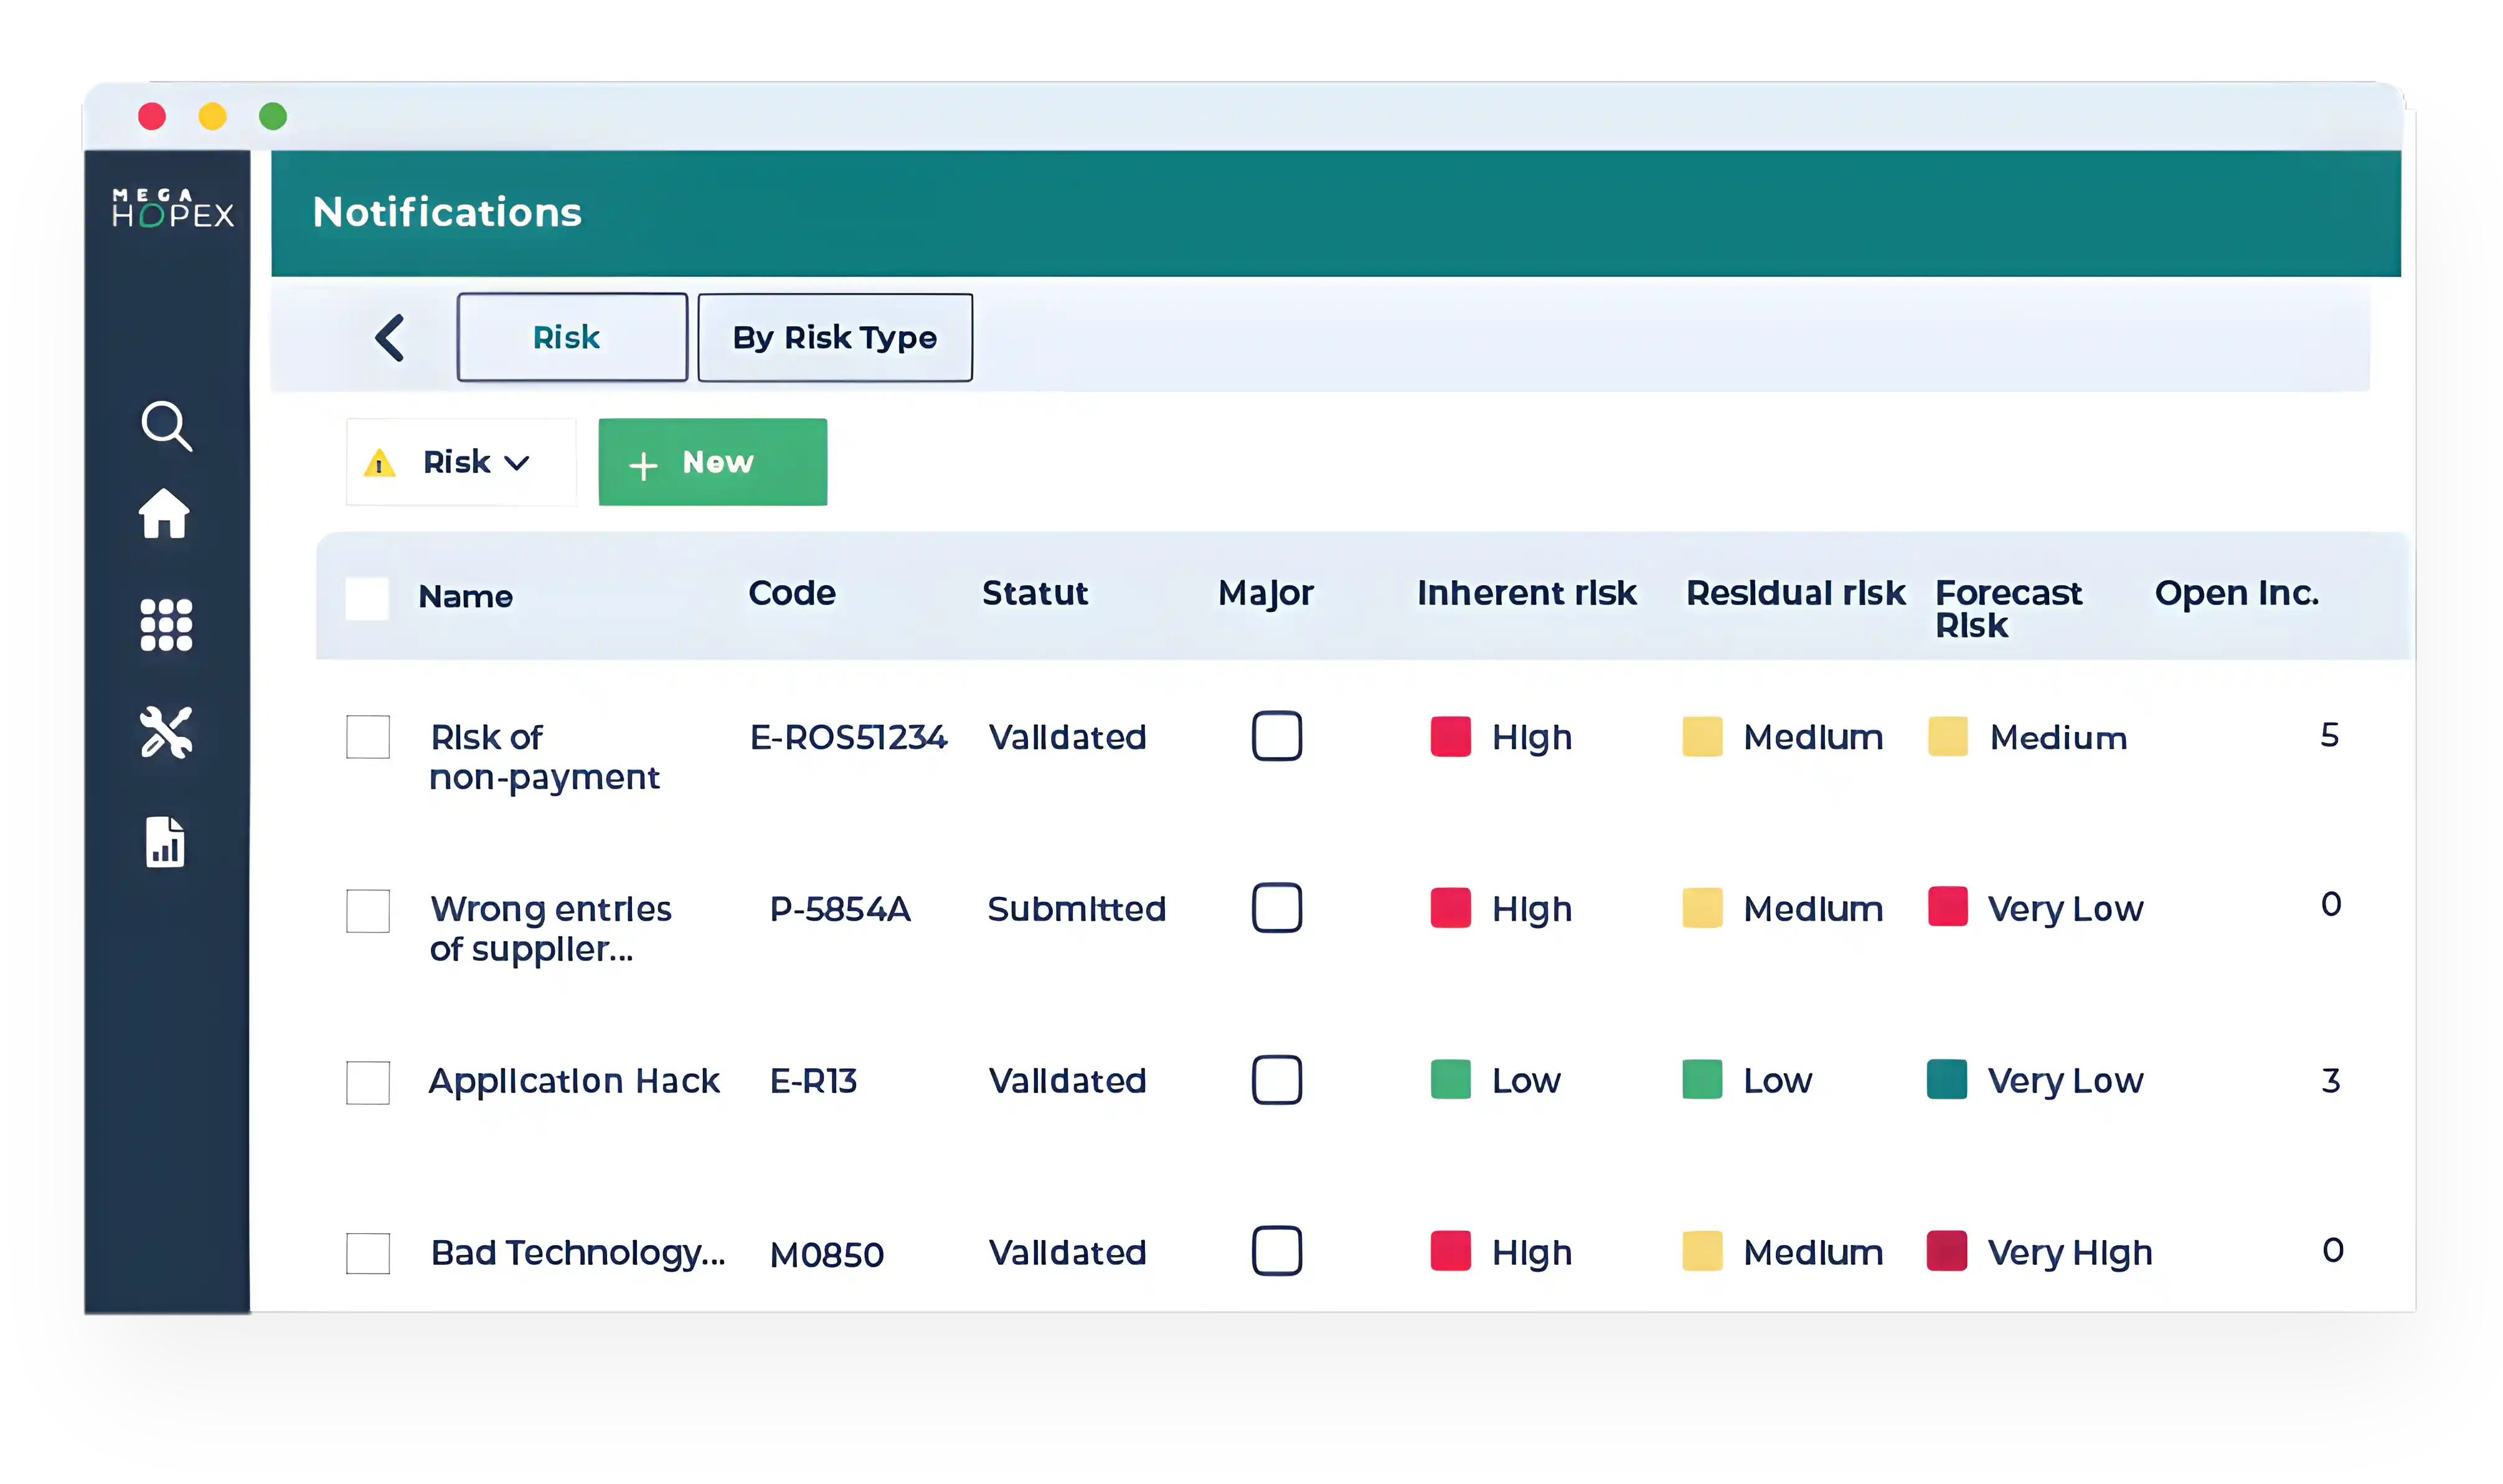Screen dimensions: 2503x1484
Task: Sort by the Code column header
Action: [x=792, y=593]
